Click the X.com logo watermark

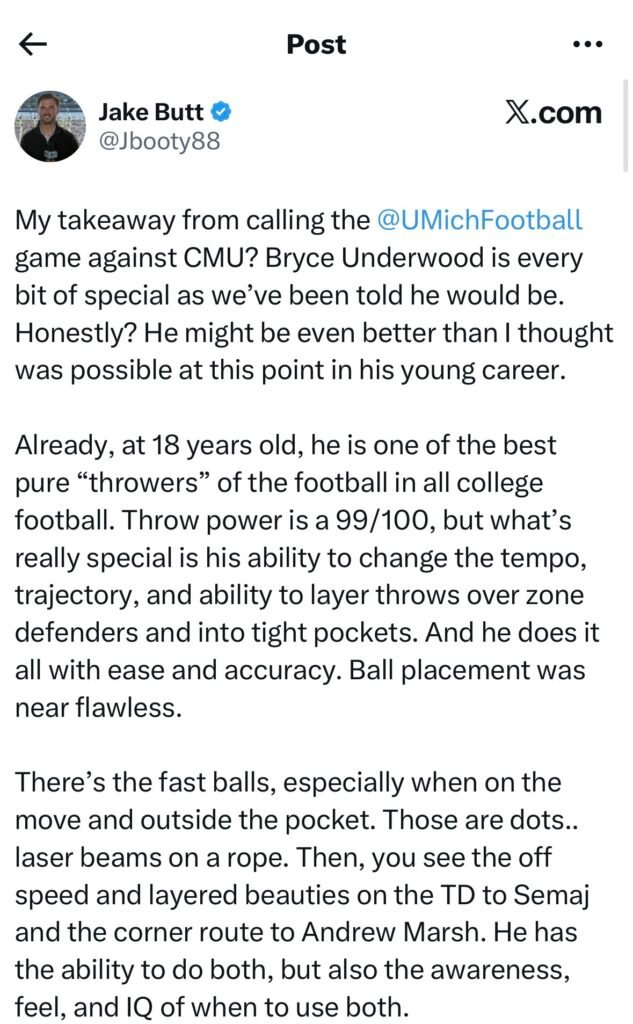click(x=553, y=113)
